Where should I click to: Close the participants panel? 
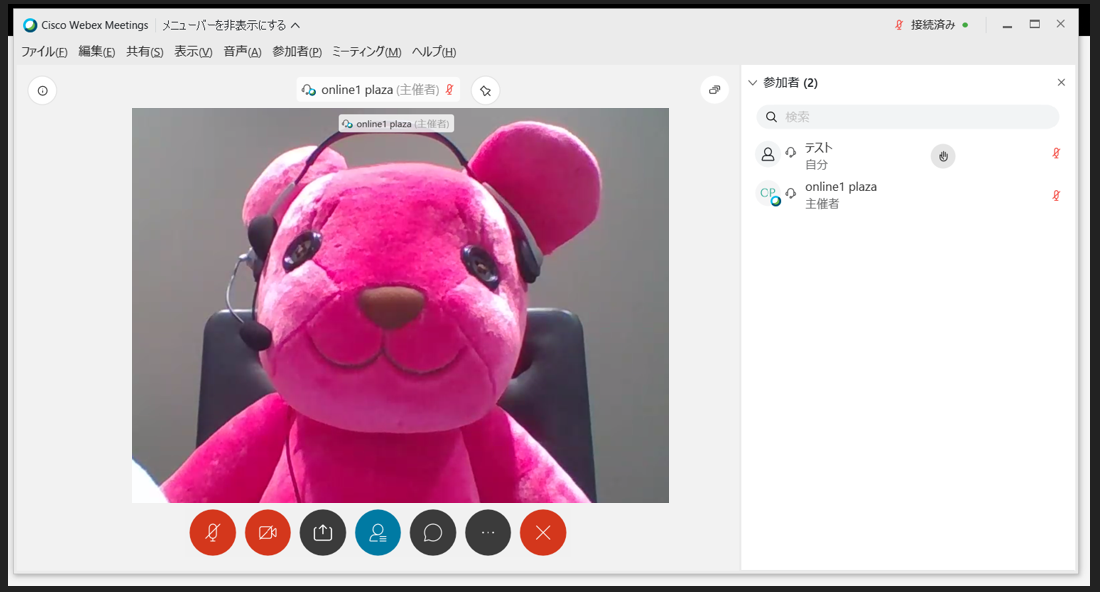(x=1061, y=83)
